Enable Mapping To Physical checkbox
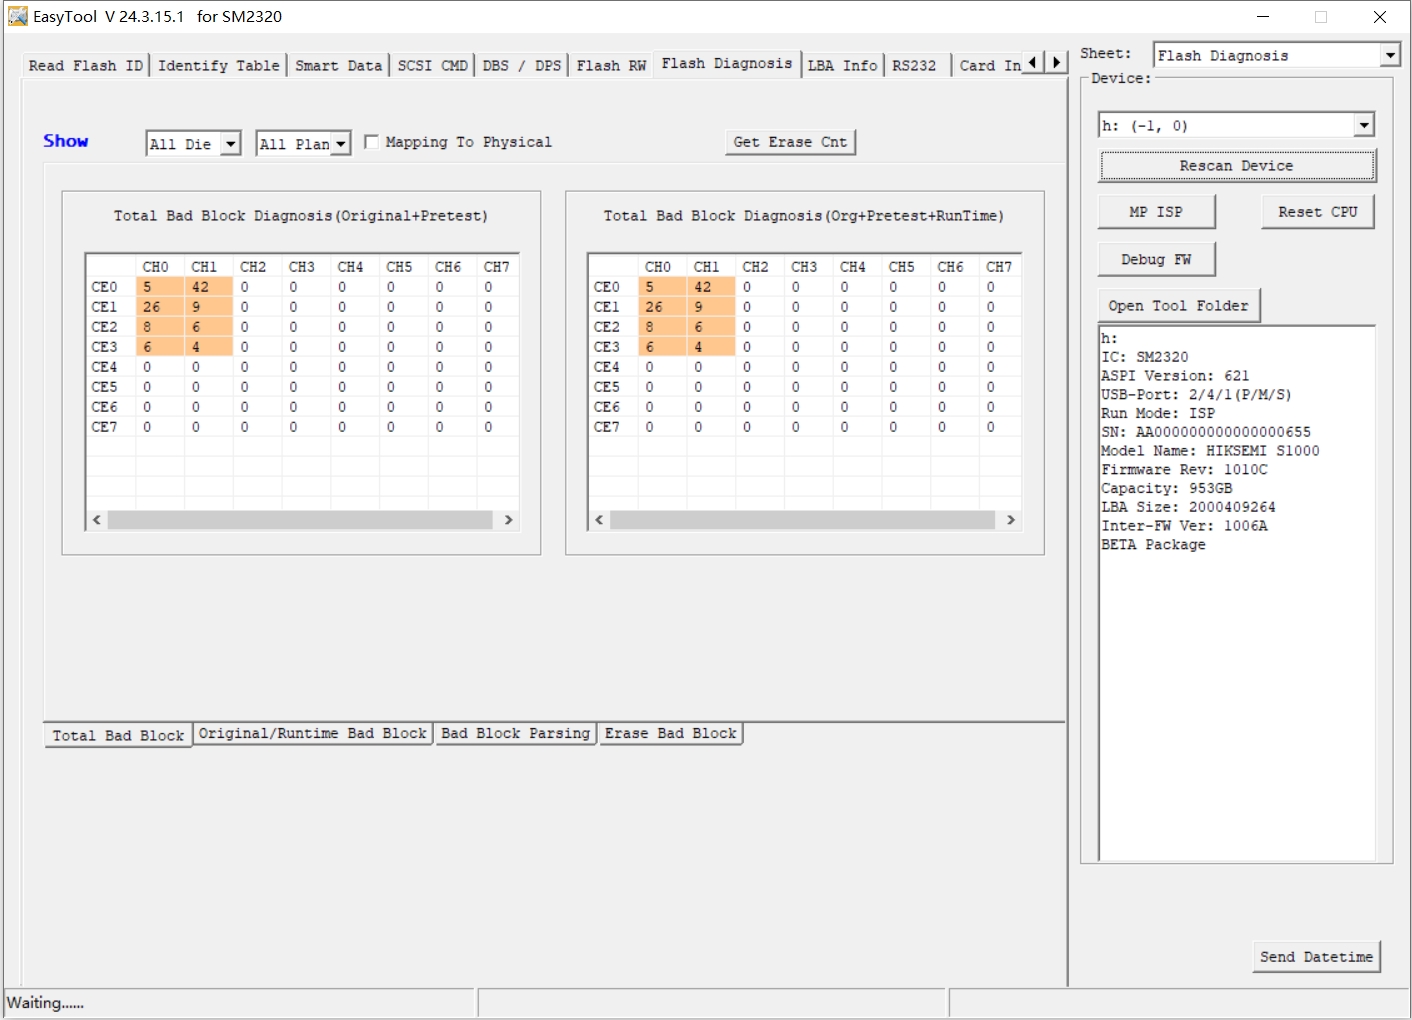The height and width of the screenshot is (1020, 1412). coord(371,142)
